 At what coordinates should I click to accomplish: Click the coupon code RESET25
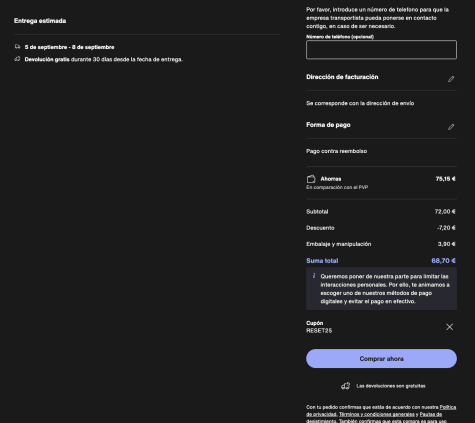click(319, 331)
